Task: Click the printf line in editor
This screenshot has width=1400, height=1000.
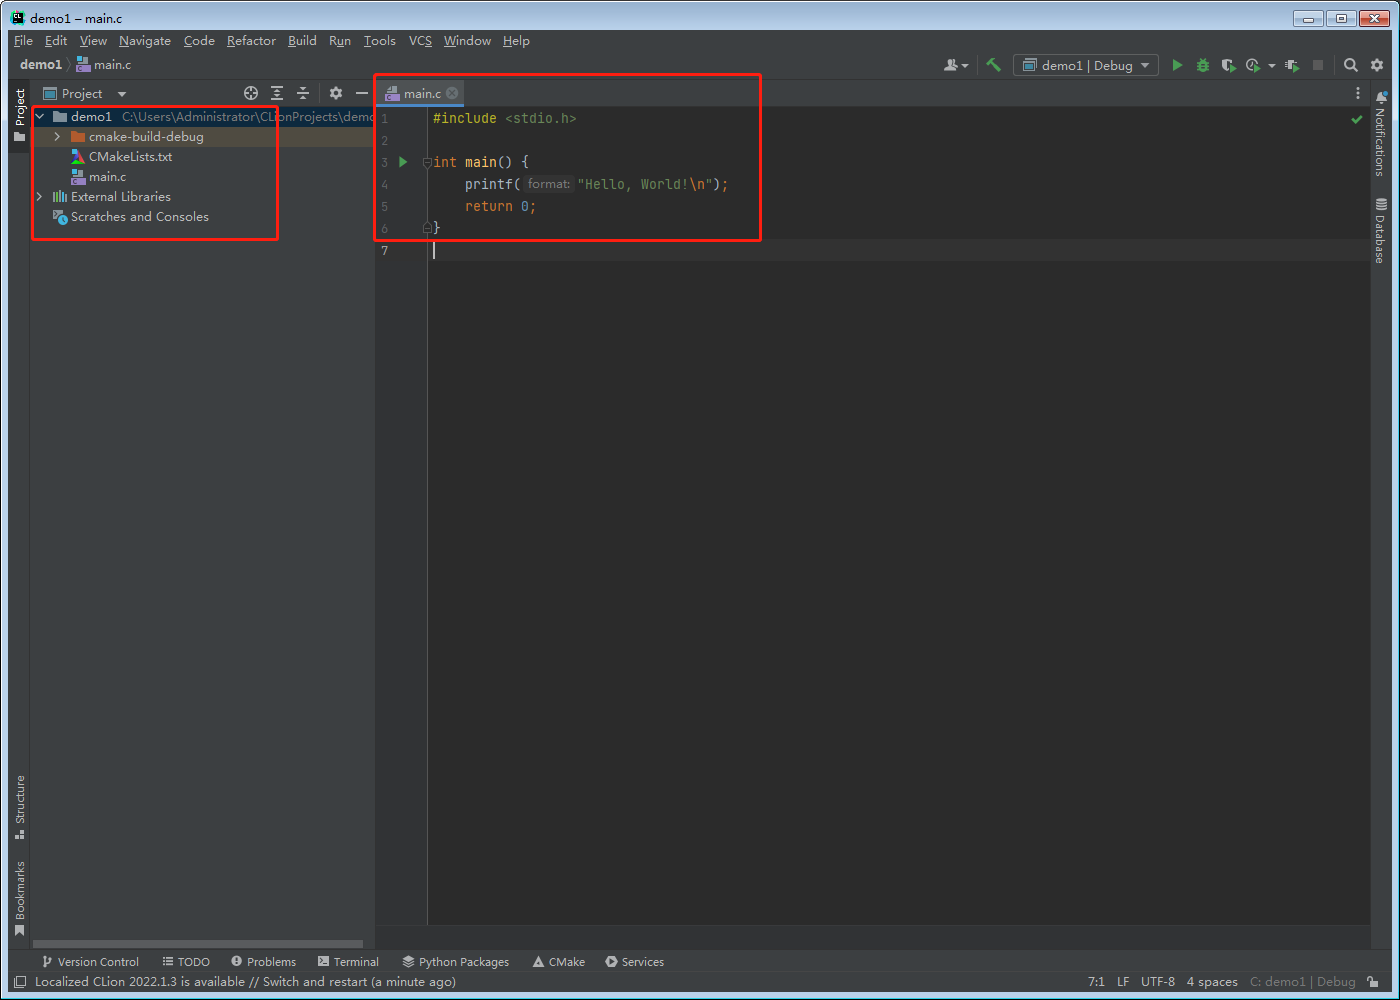Action: tap(596, 184)
